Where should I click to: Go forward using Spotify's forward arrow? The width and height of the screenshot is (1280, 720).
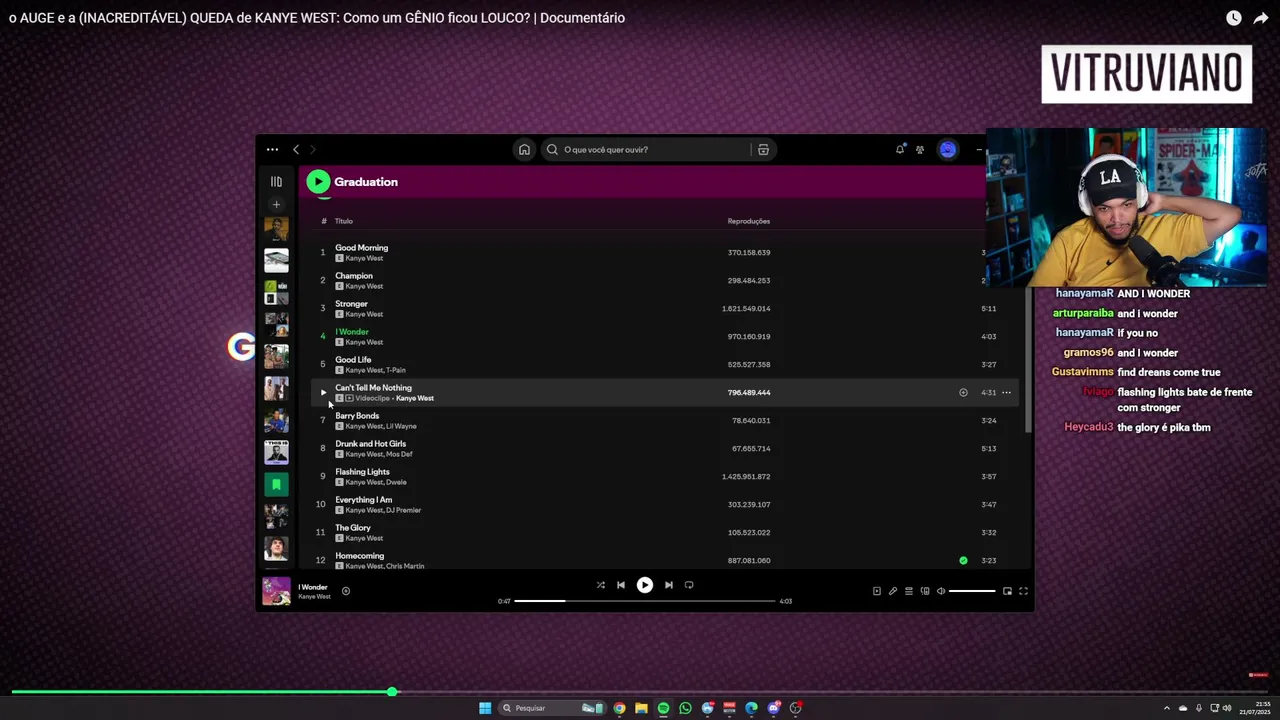312,150
